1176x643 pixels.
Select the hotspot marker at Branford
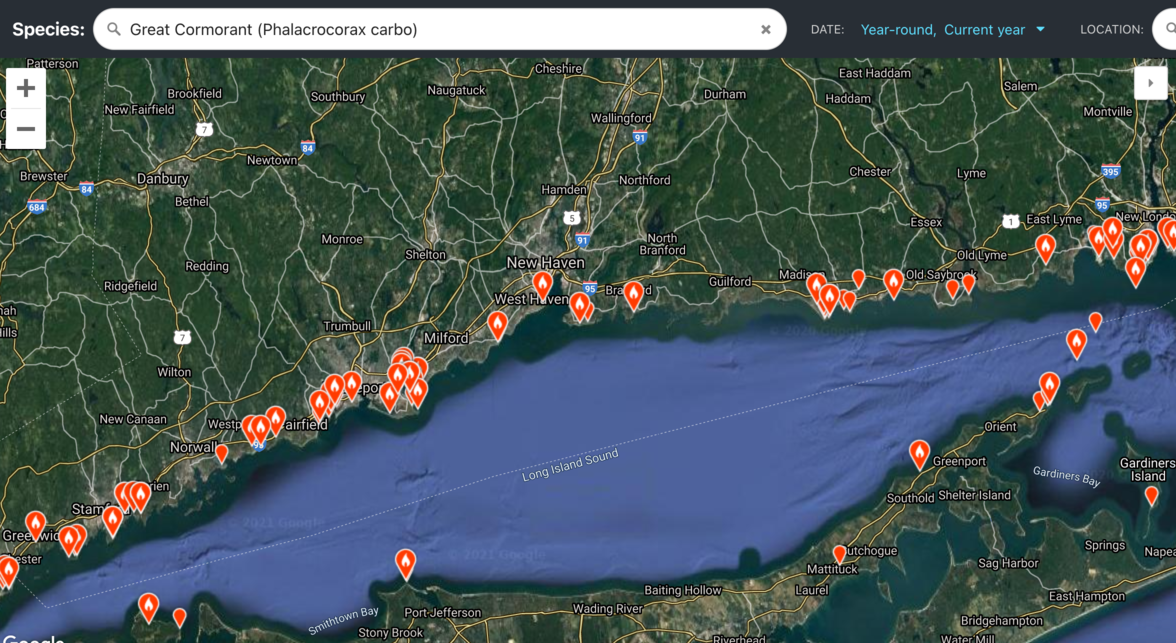coord(633,295)
